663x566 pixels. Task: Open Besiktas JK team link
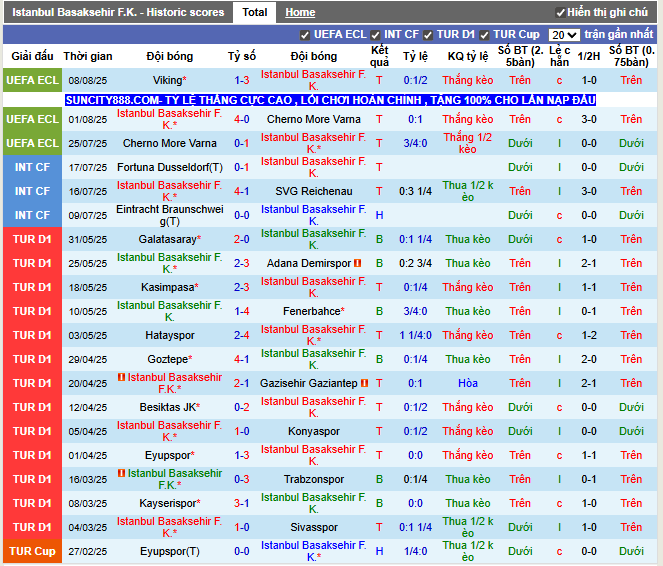pyautogui.click(x=167, y=407)
